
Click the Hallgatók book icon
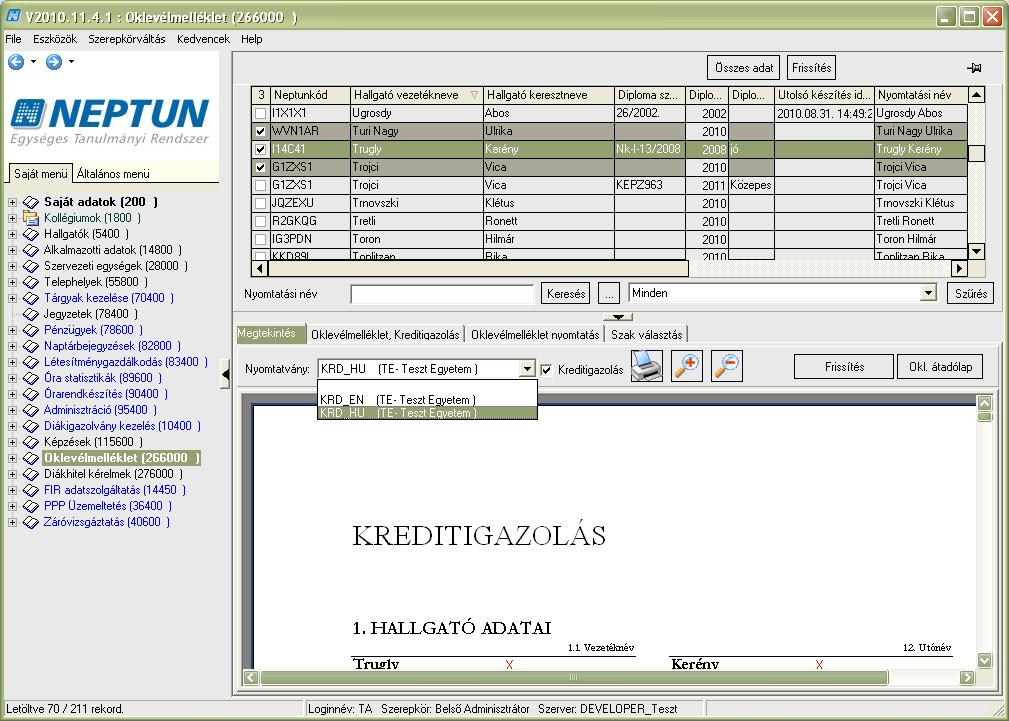click(31, 234)
